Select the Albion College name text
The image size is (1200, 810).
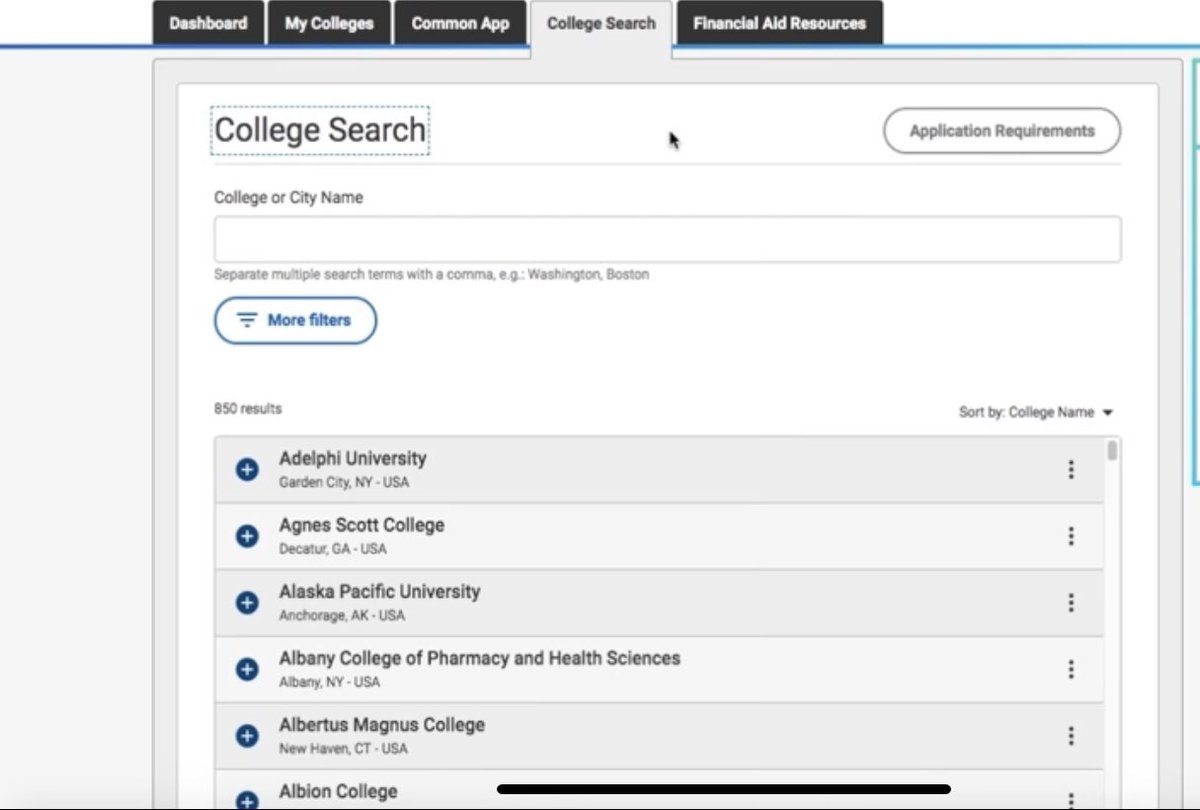tap(338, 792)
